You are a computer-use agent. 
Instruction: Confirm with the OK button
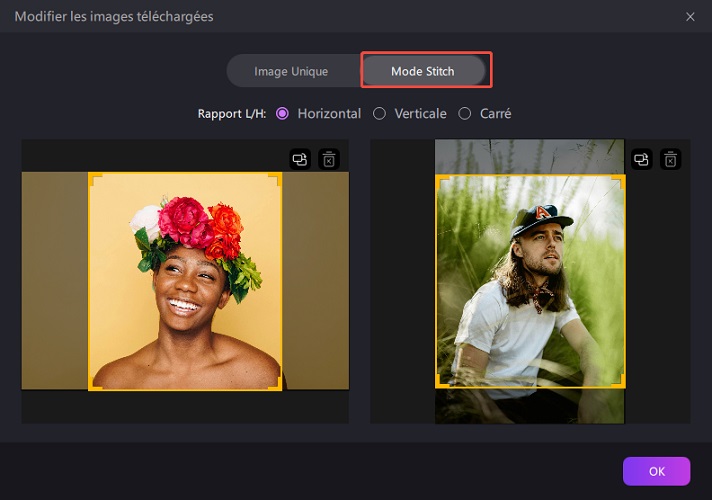657,471
